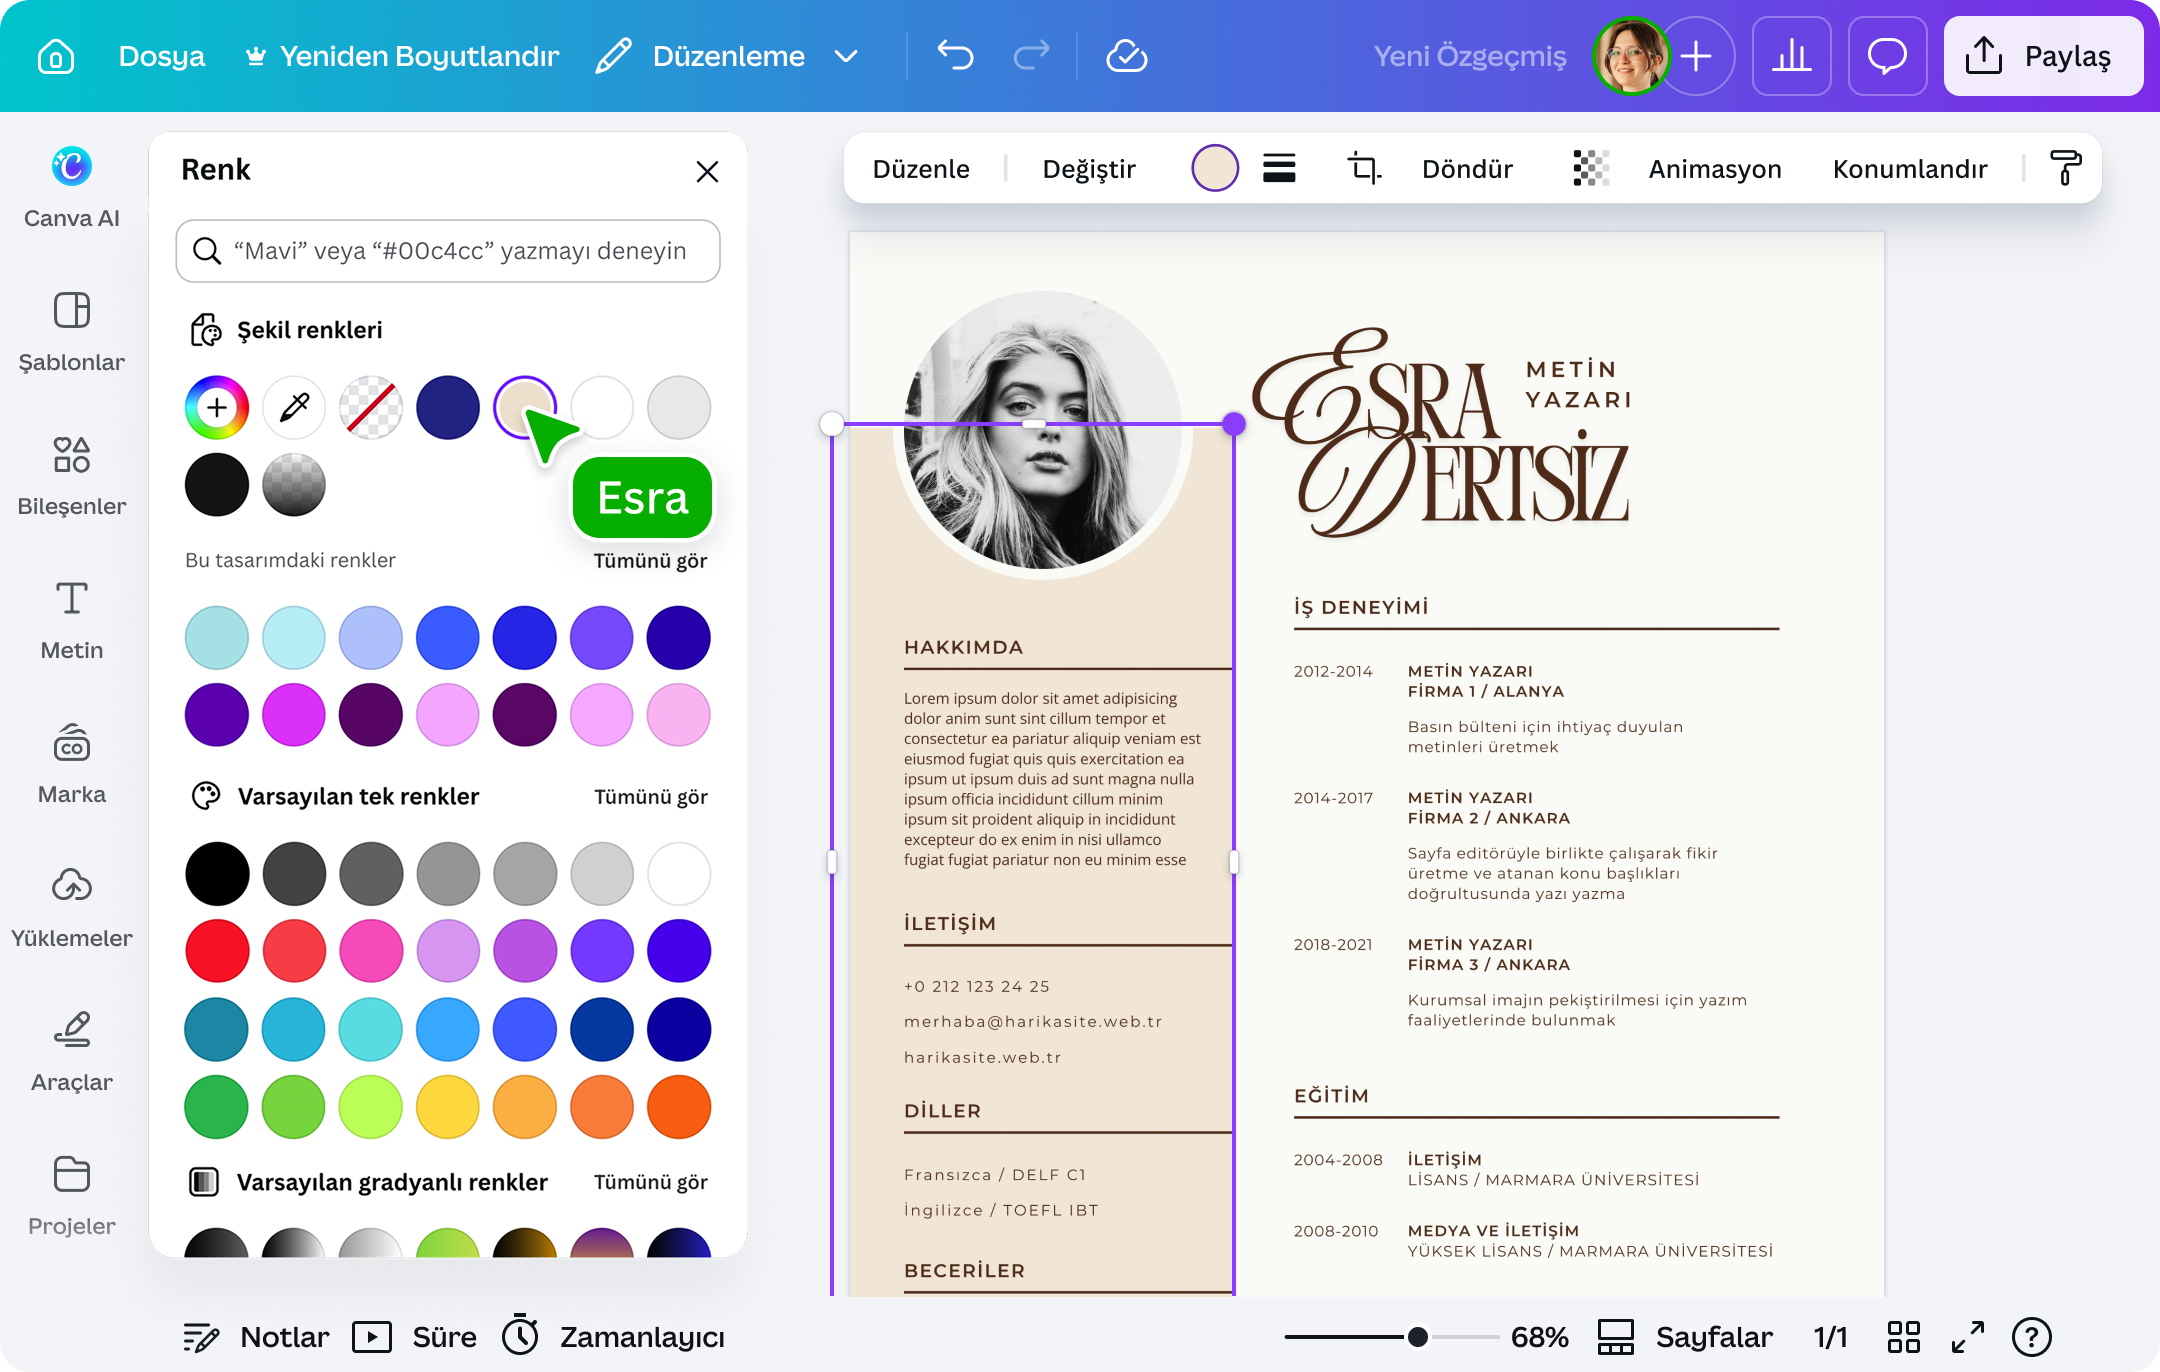Open the help question mark icon
This screenshot has width=2160, height=1372.
2032,1337
